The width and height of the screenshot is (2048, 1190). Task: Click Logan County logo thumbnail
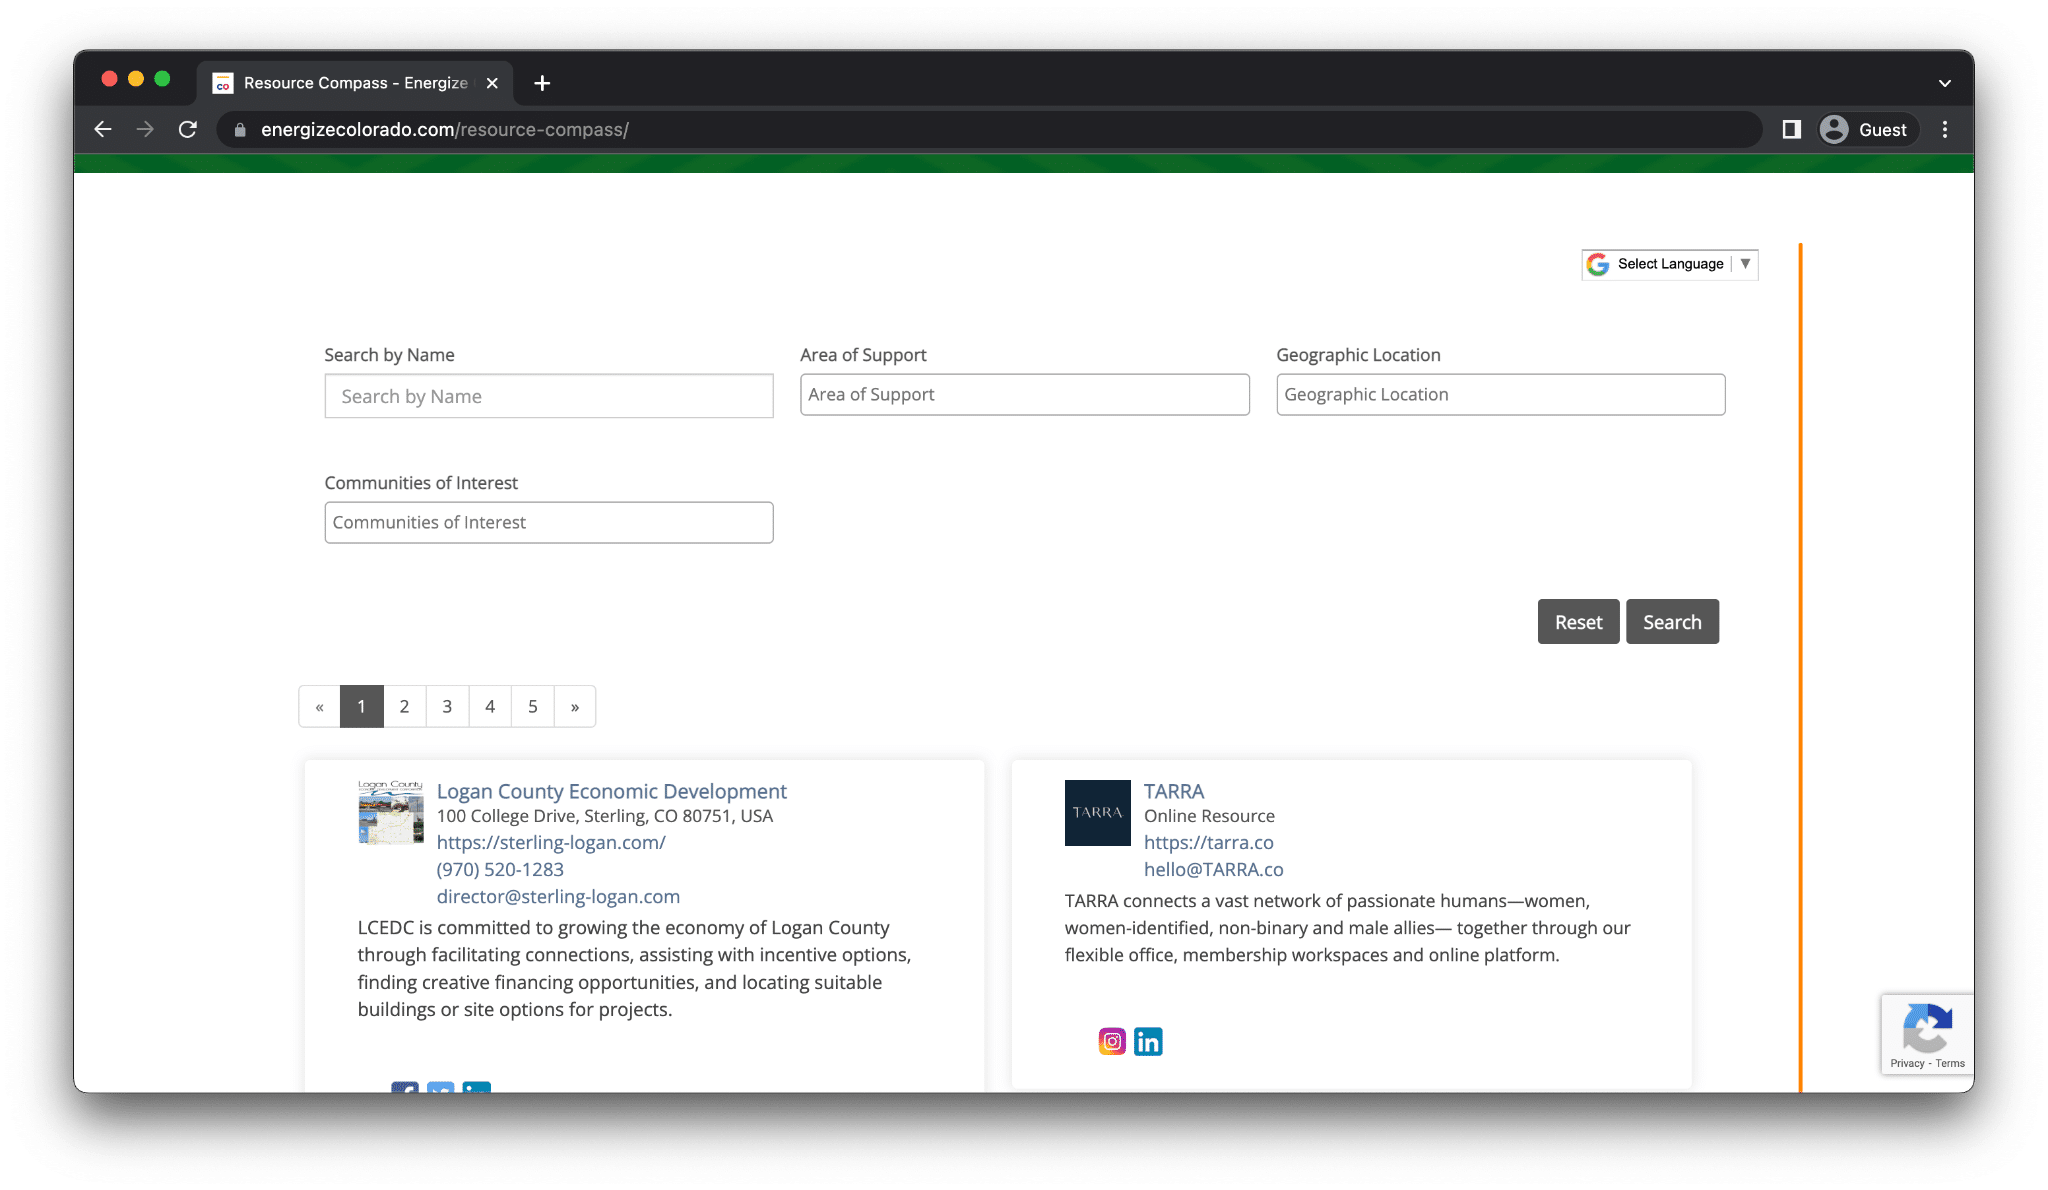[391, 813]
